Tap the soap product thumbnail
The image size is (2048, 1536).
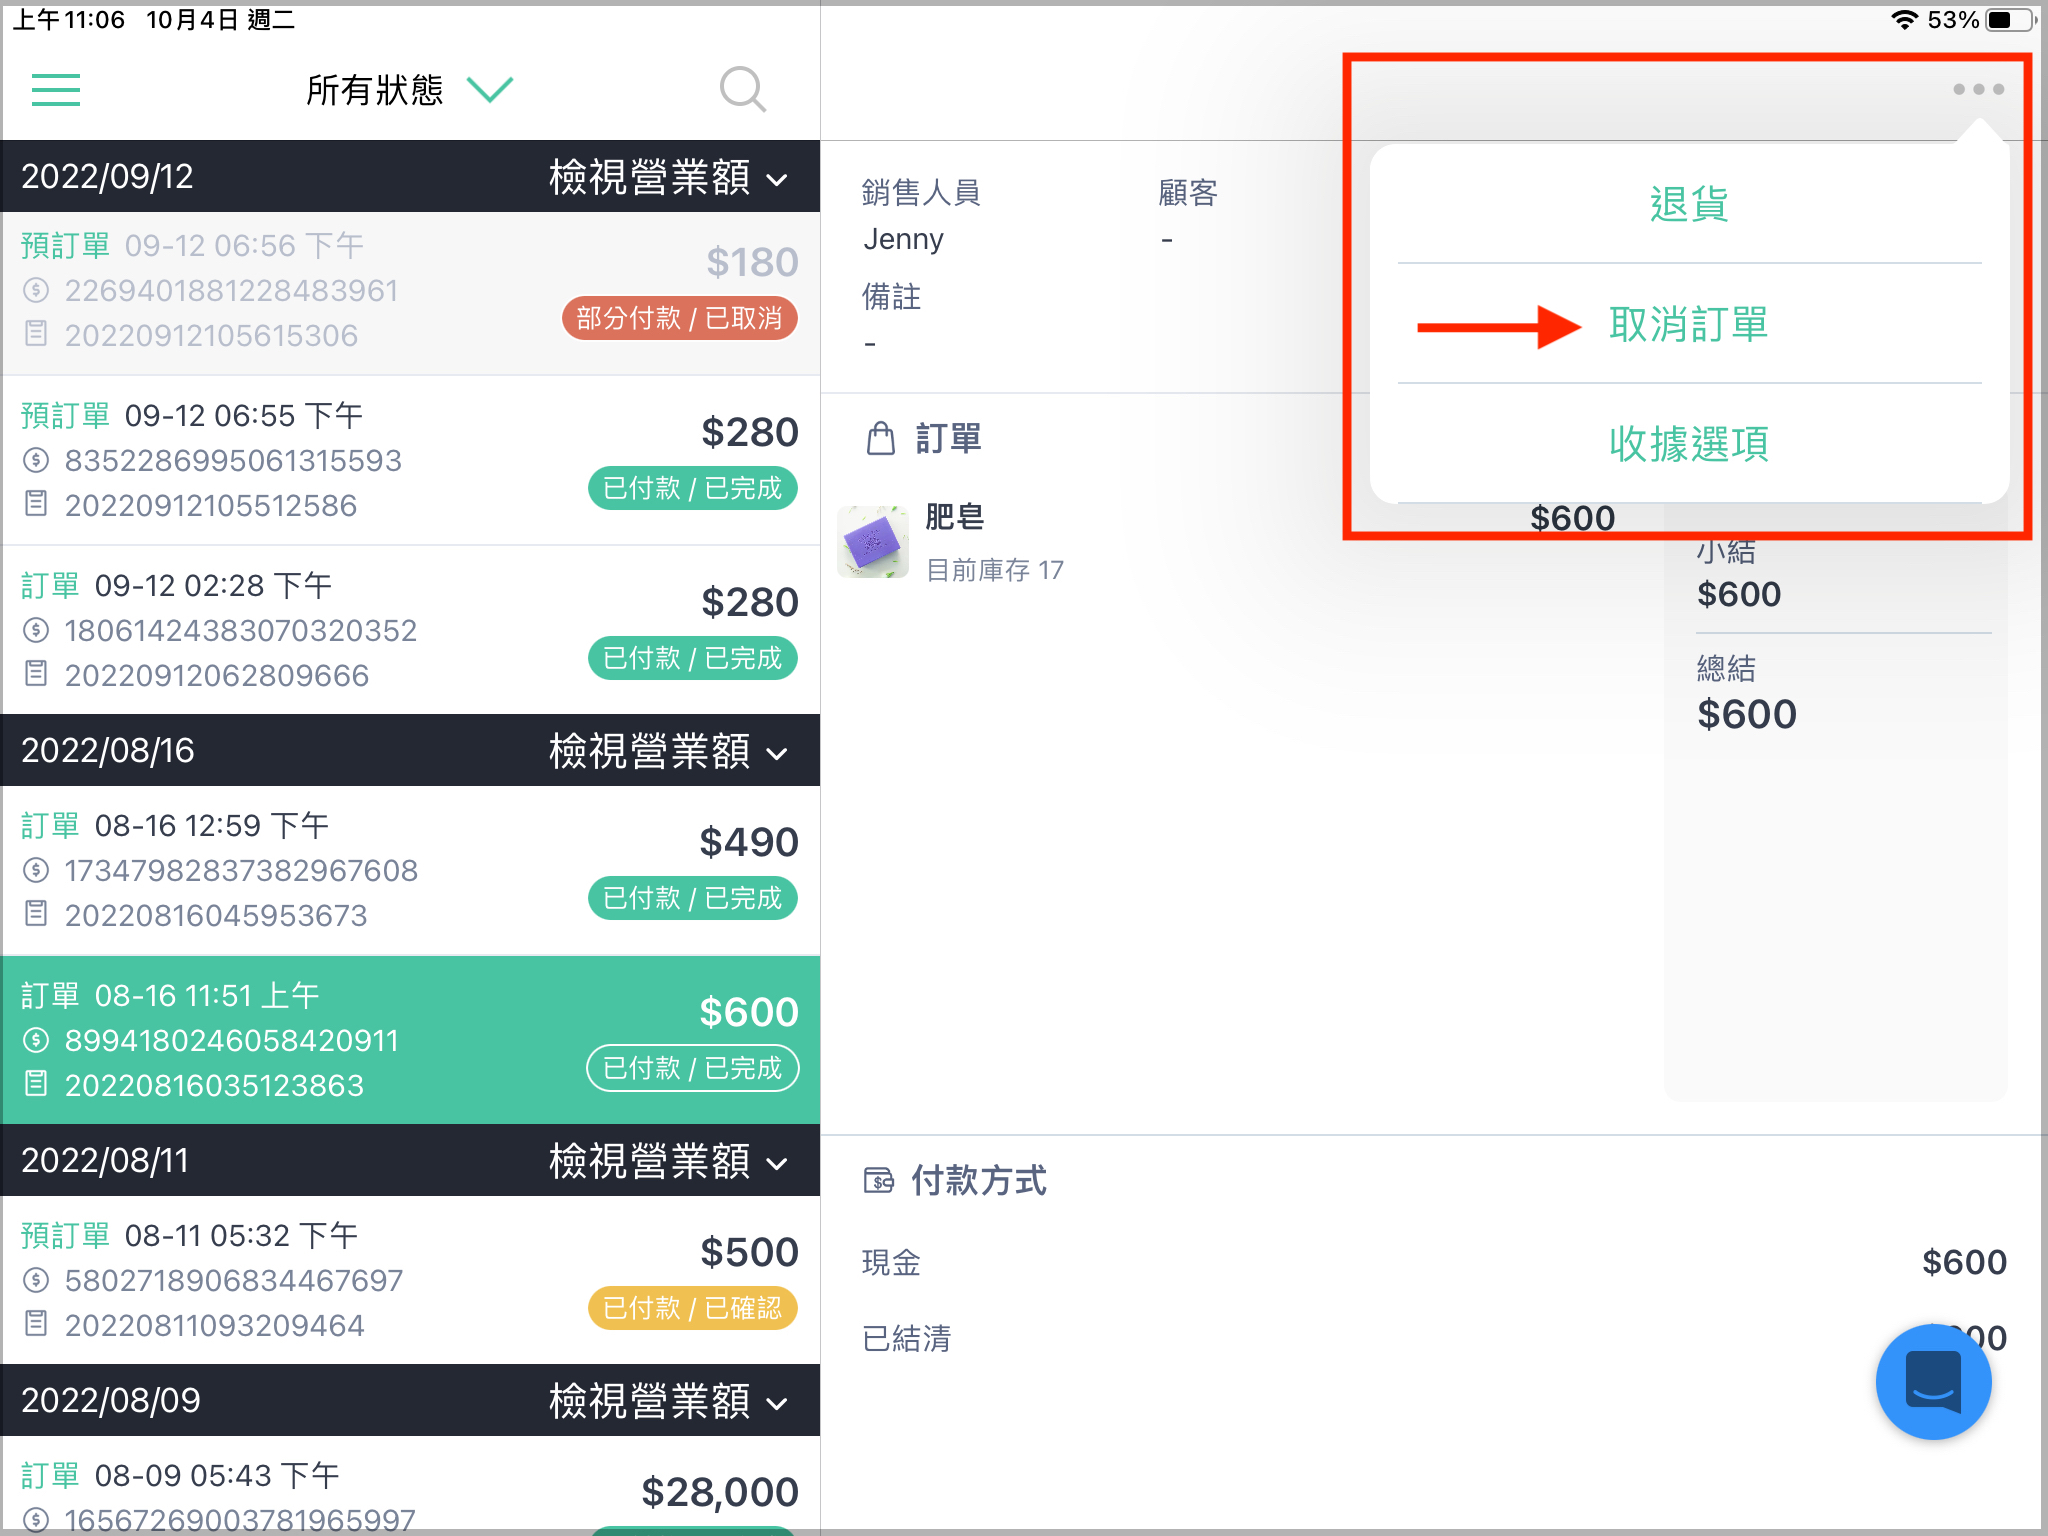pyautogui.click(x=873, y=542)
